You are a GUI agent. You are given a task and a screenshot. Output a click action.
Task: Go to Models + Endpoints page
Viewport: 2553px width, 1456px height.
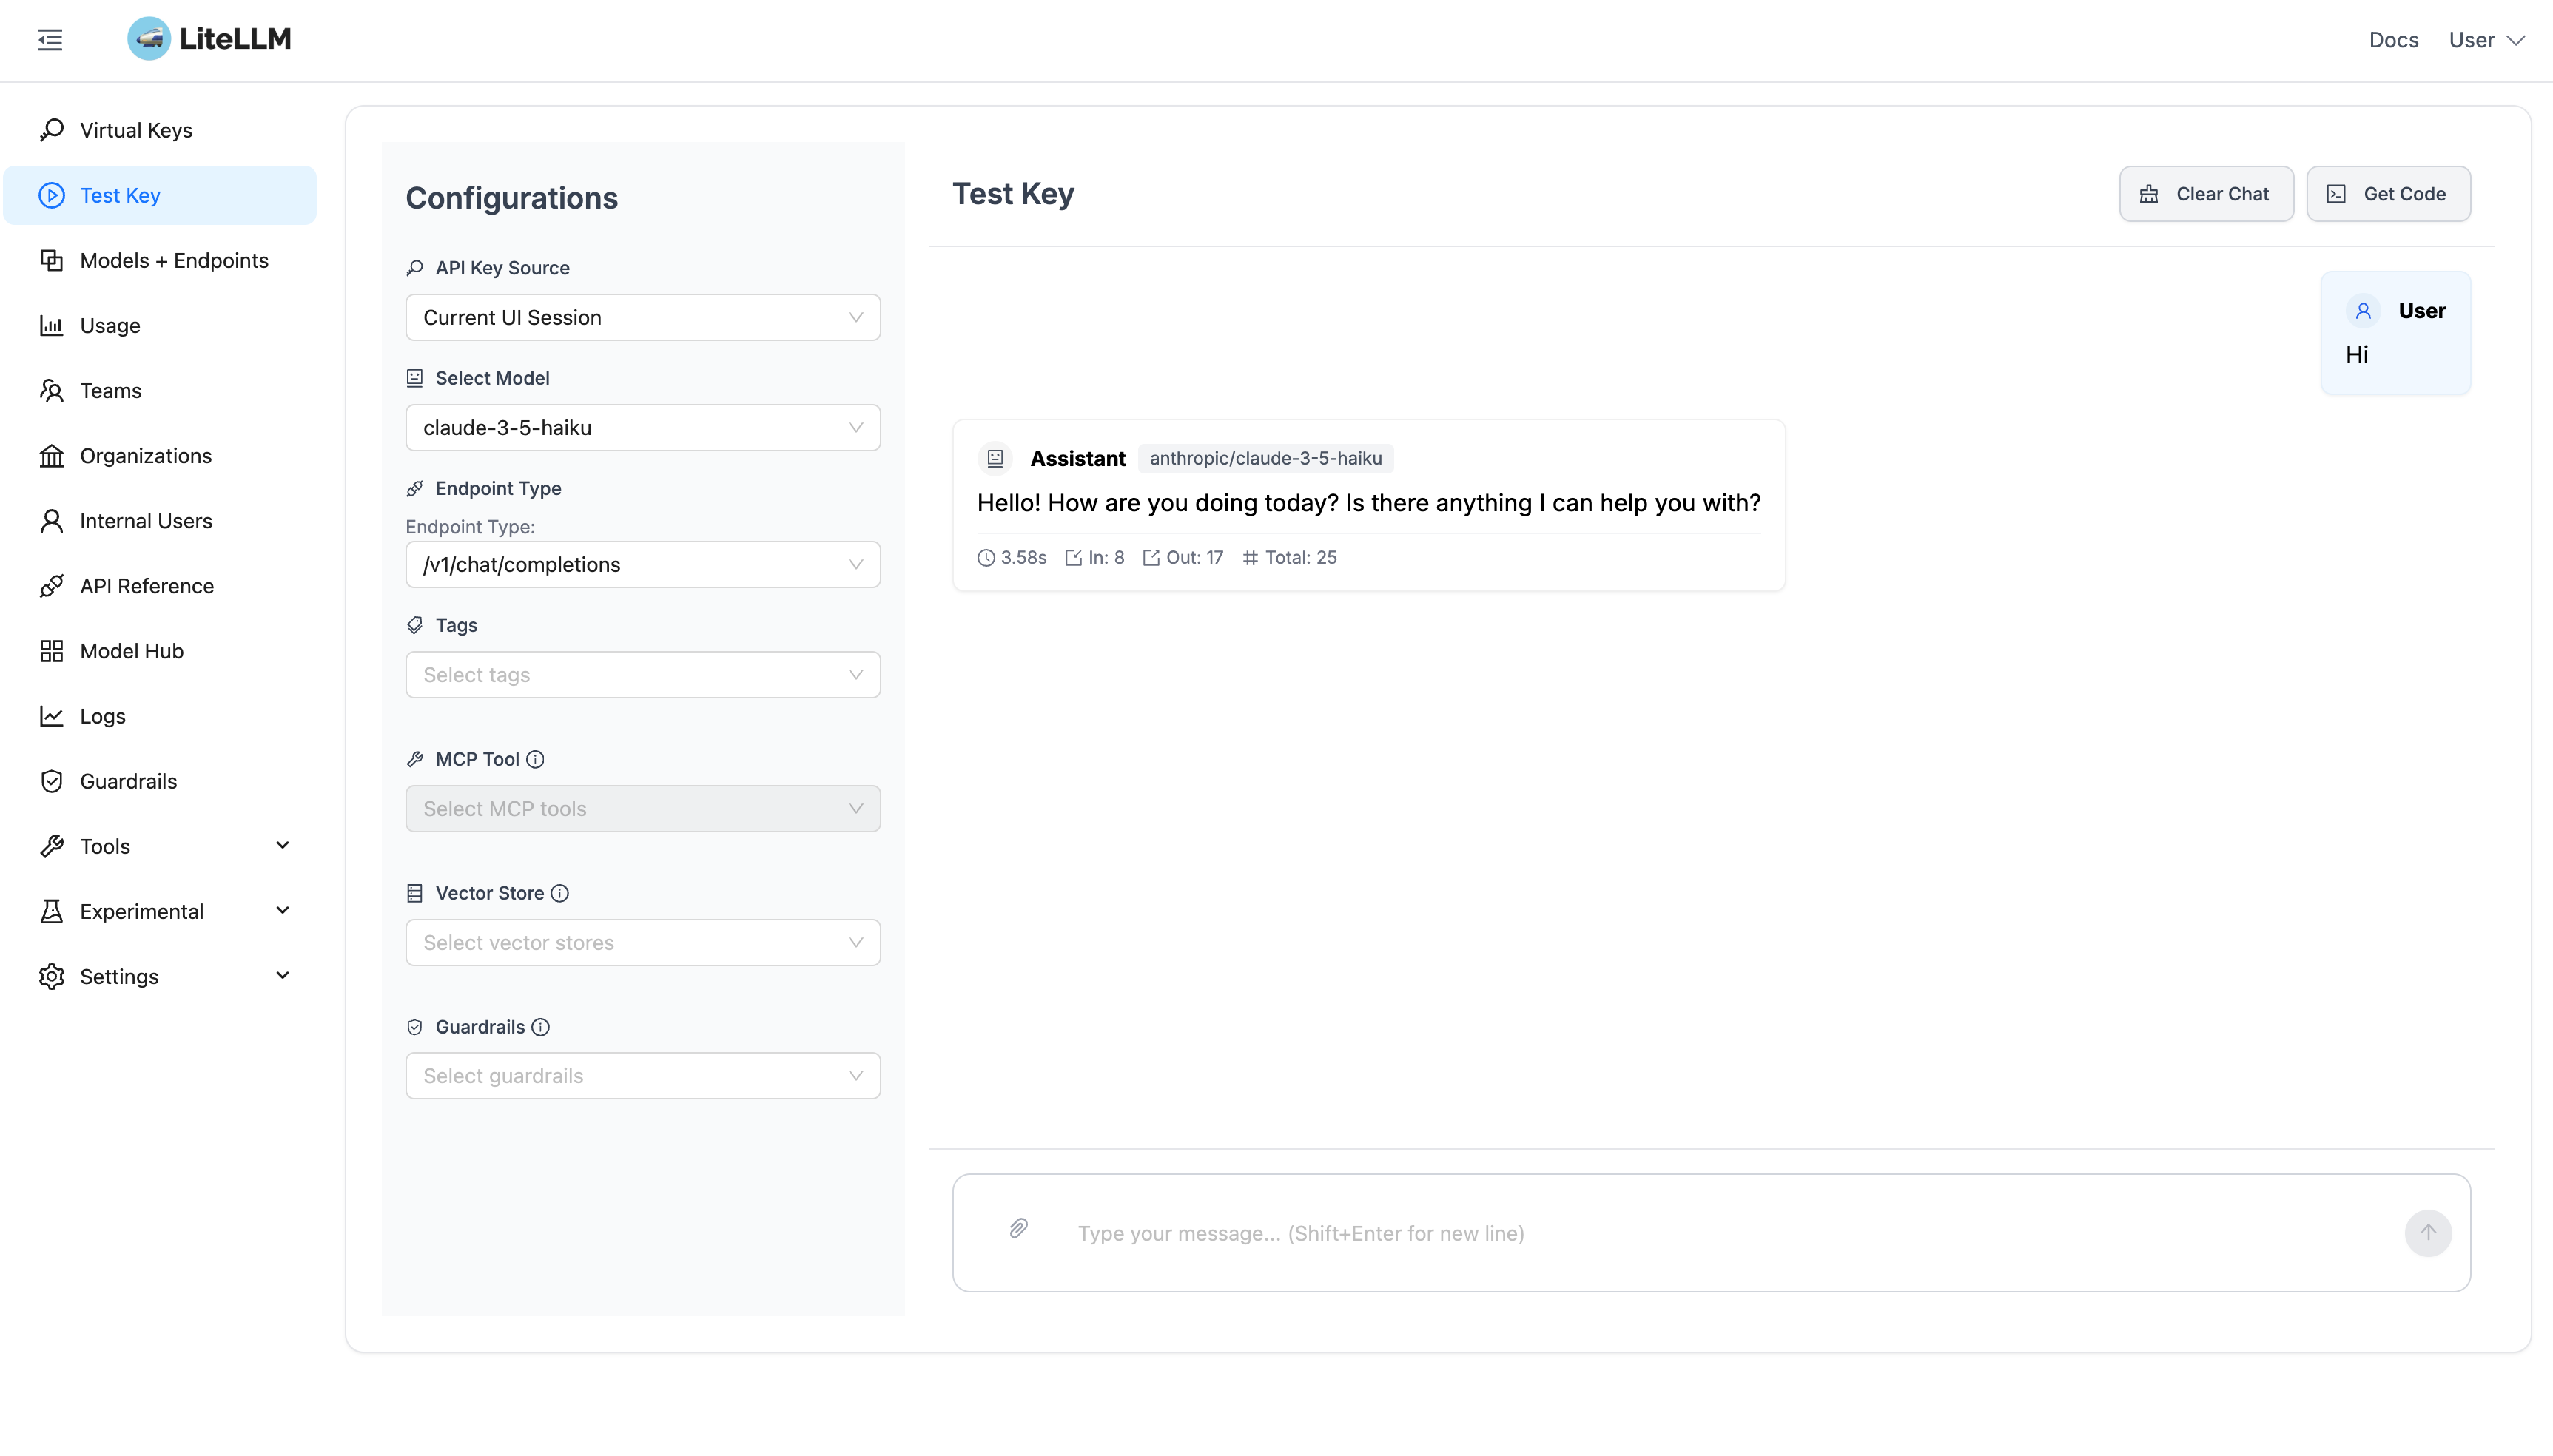[174, 260]
